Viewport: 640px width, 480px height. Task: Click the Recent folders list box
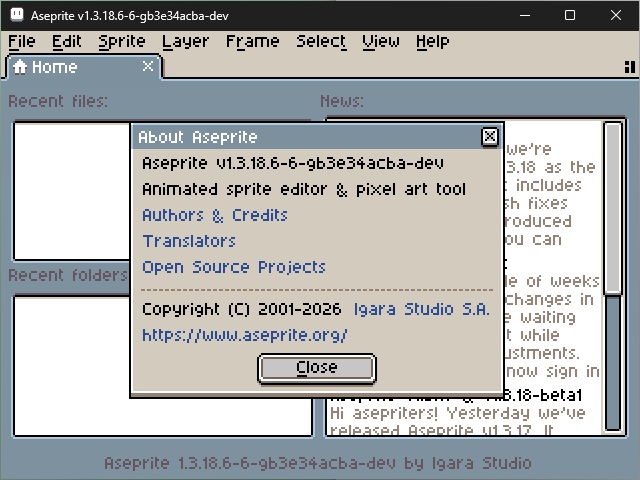click(x=163, y=366)
